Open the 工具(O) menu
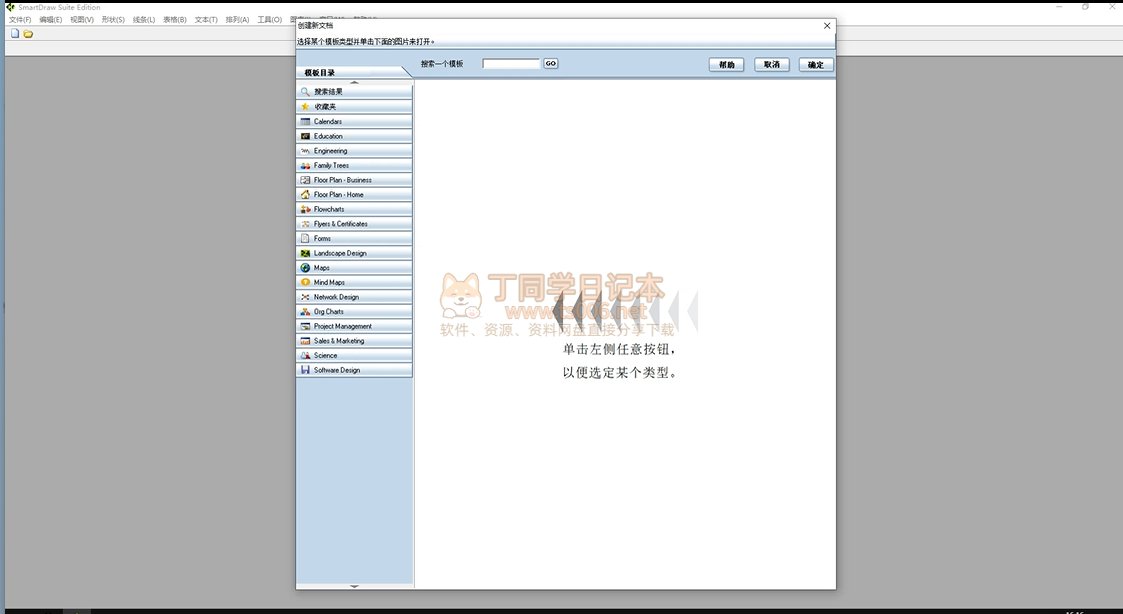The width and height of the screenshot is (1123, 614). click(270, 19)
